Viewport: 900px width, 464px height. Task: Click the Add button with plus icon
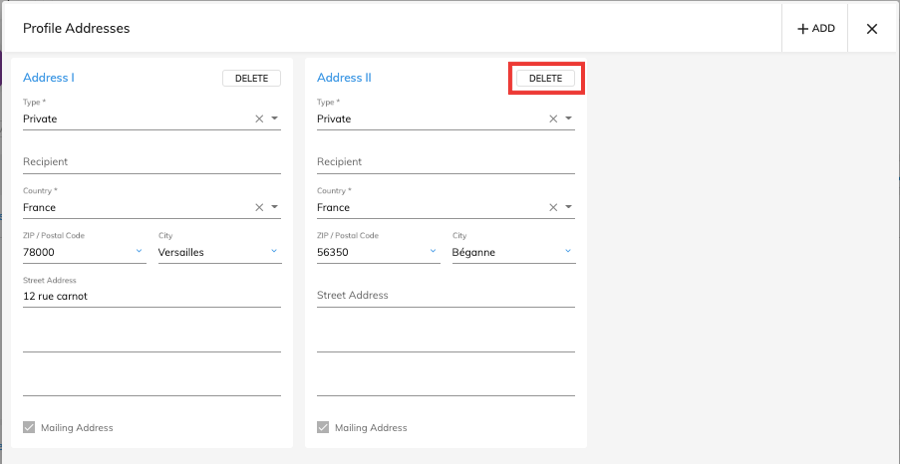point(815,29)
